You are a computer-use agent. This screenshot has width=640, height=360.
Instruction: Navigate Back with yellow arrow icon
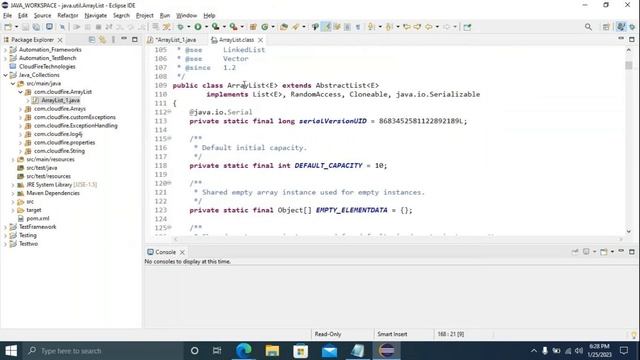click(429, 27)
